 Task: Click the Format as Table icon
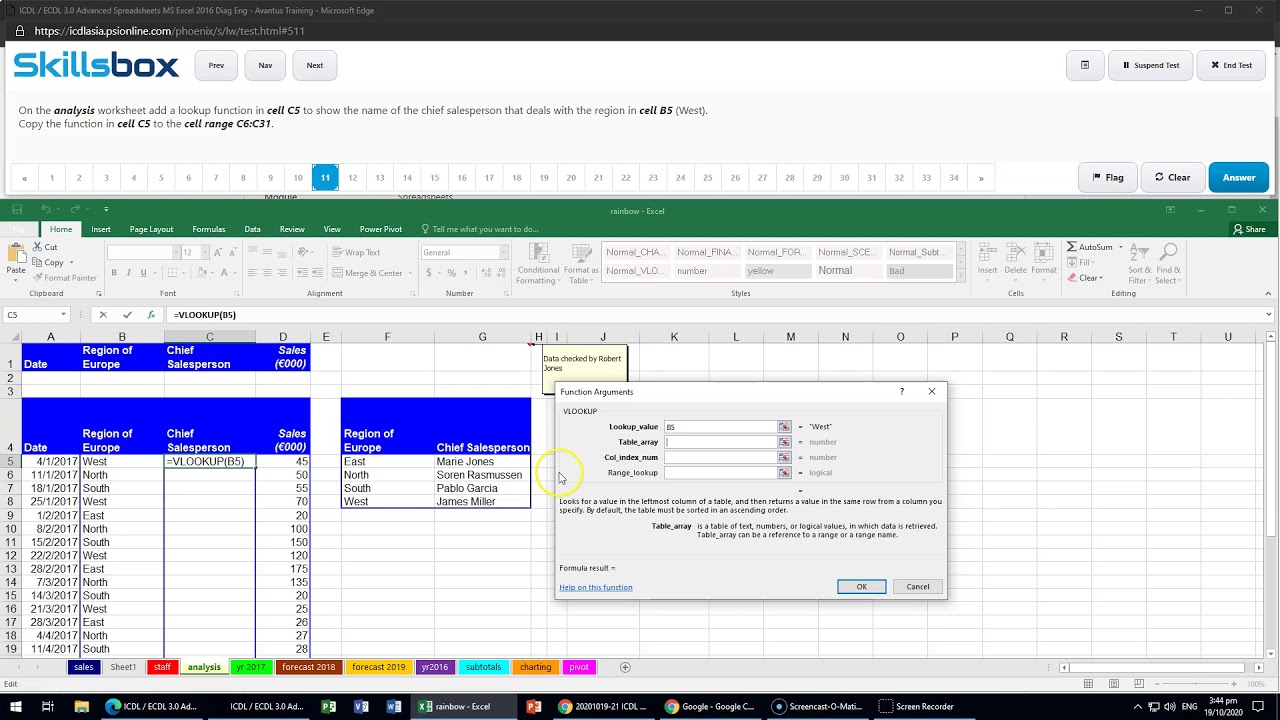pos(581,254)
